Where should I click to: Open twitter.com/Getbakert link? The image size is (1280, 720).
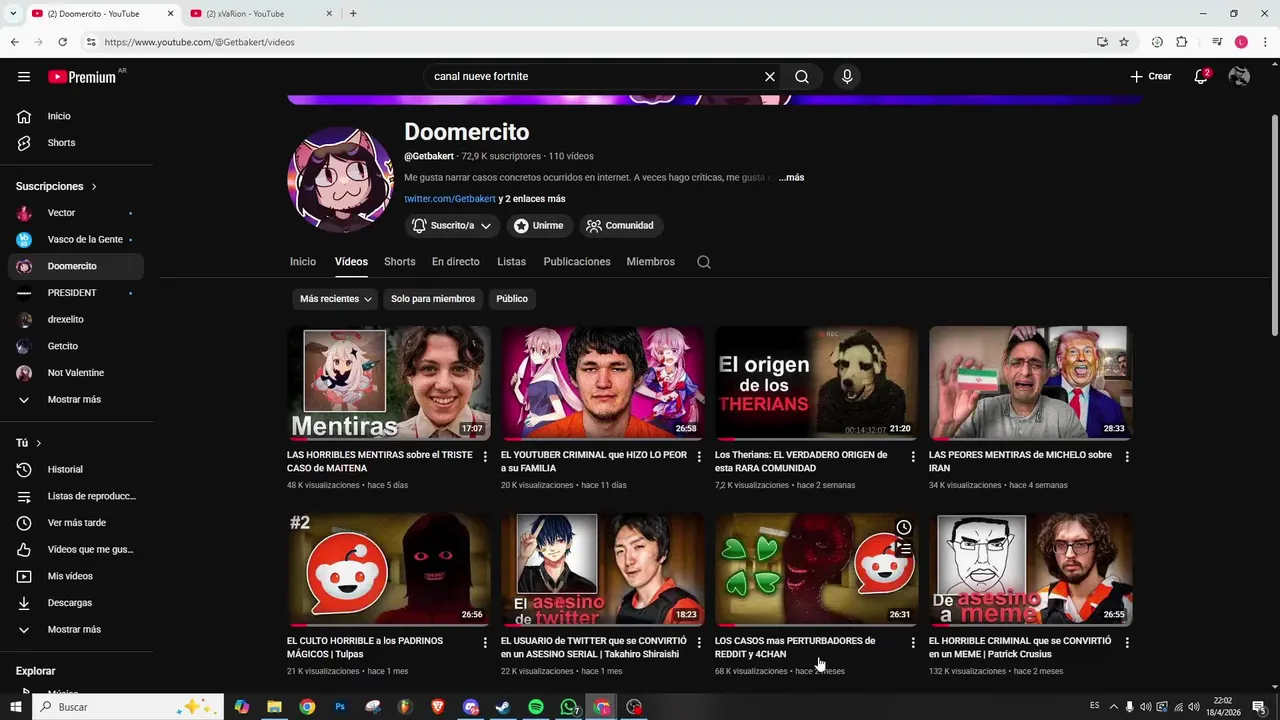(450, 199)
